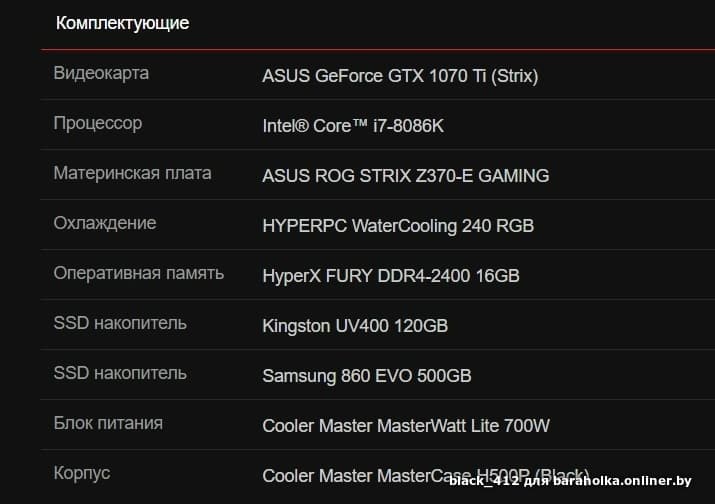Click ASUS ROG STRIX Z370-E GAMING text
Screen dimensions: 715x504
[x=406, y=176]
